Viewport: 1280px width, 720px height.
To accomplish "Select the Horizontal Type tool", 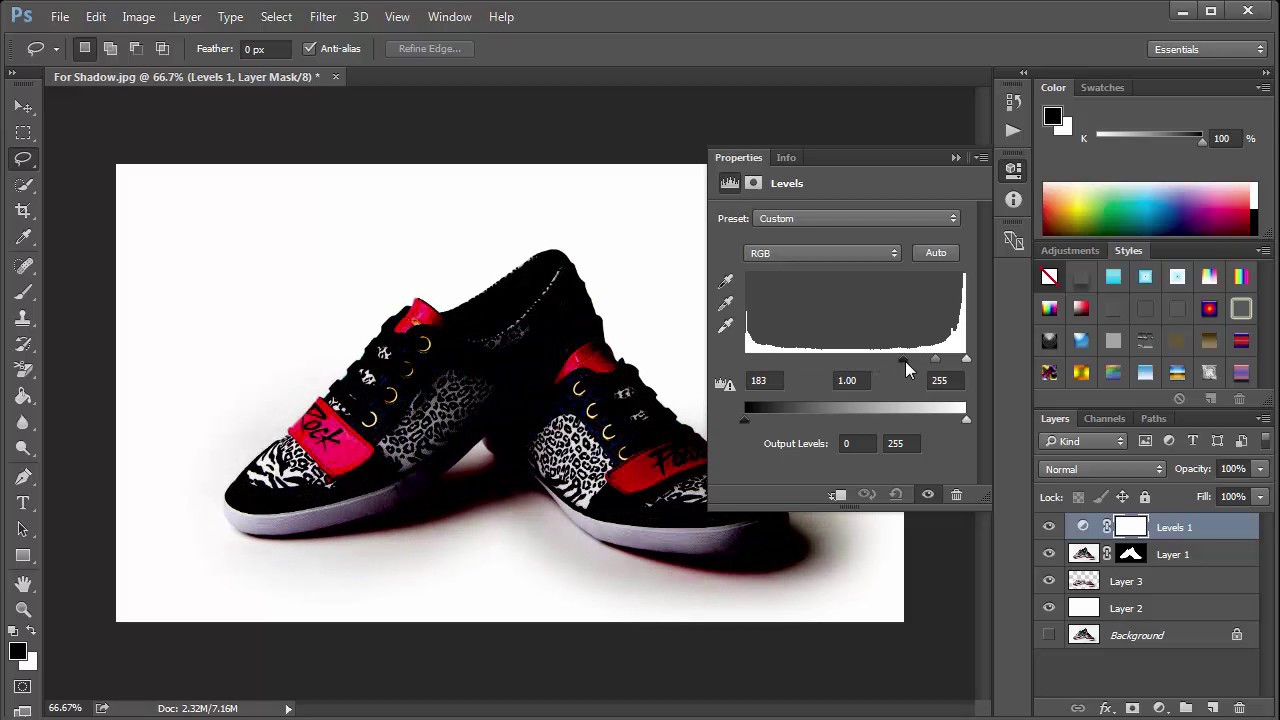I will click(x=23, y=503).
